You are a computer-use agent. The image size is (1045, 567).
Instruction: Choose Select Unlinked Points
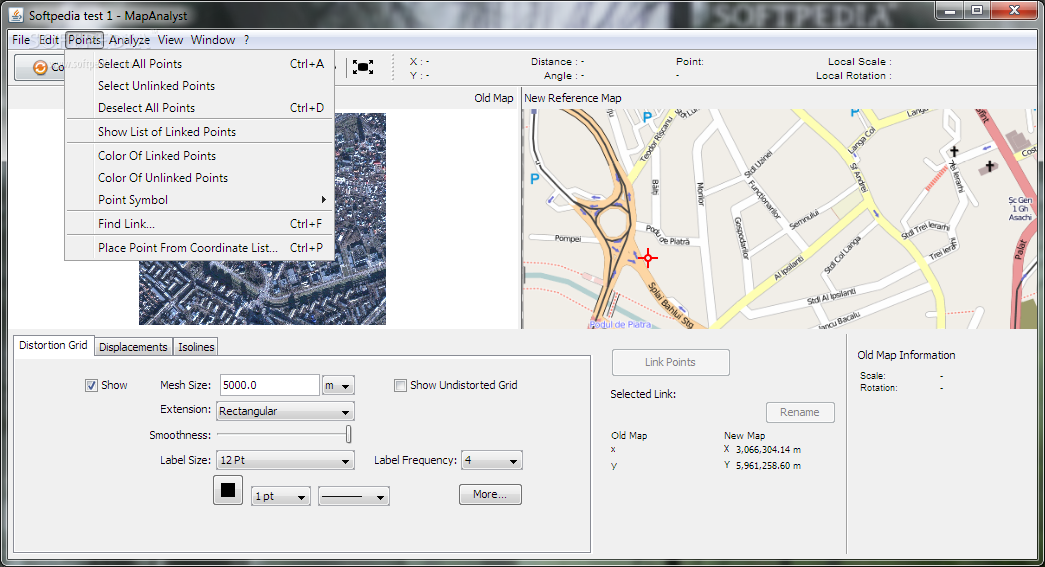[199, 86]
